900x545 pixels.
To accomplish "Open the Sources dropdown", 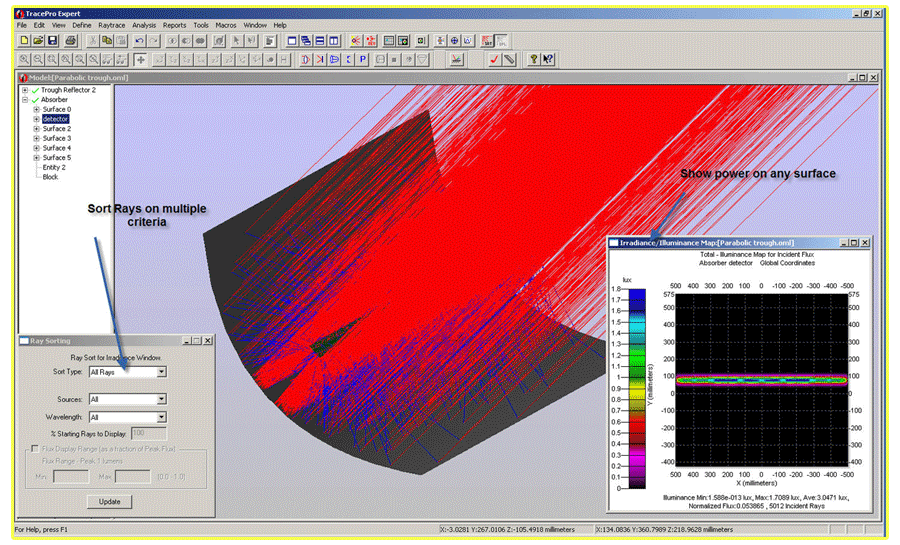I will [x=161, y=399].
